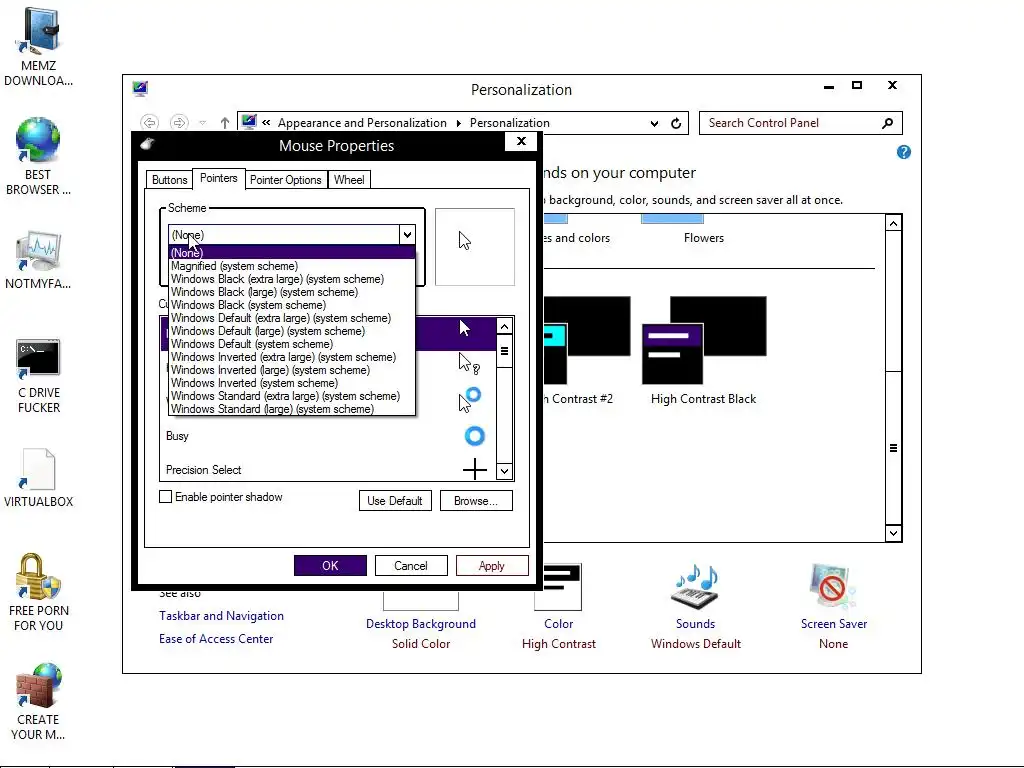Enable pointer shadow checkbox

(x=166, y=497)
